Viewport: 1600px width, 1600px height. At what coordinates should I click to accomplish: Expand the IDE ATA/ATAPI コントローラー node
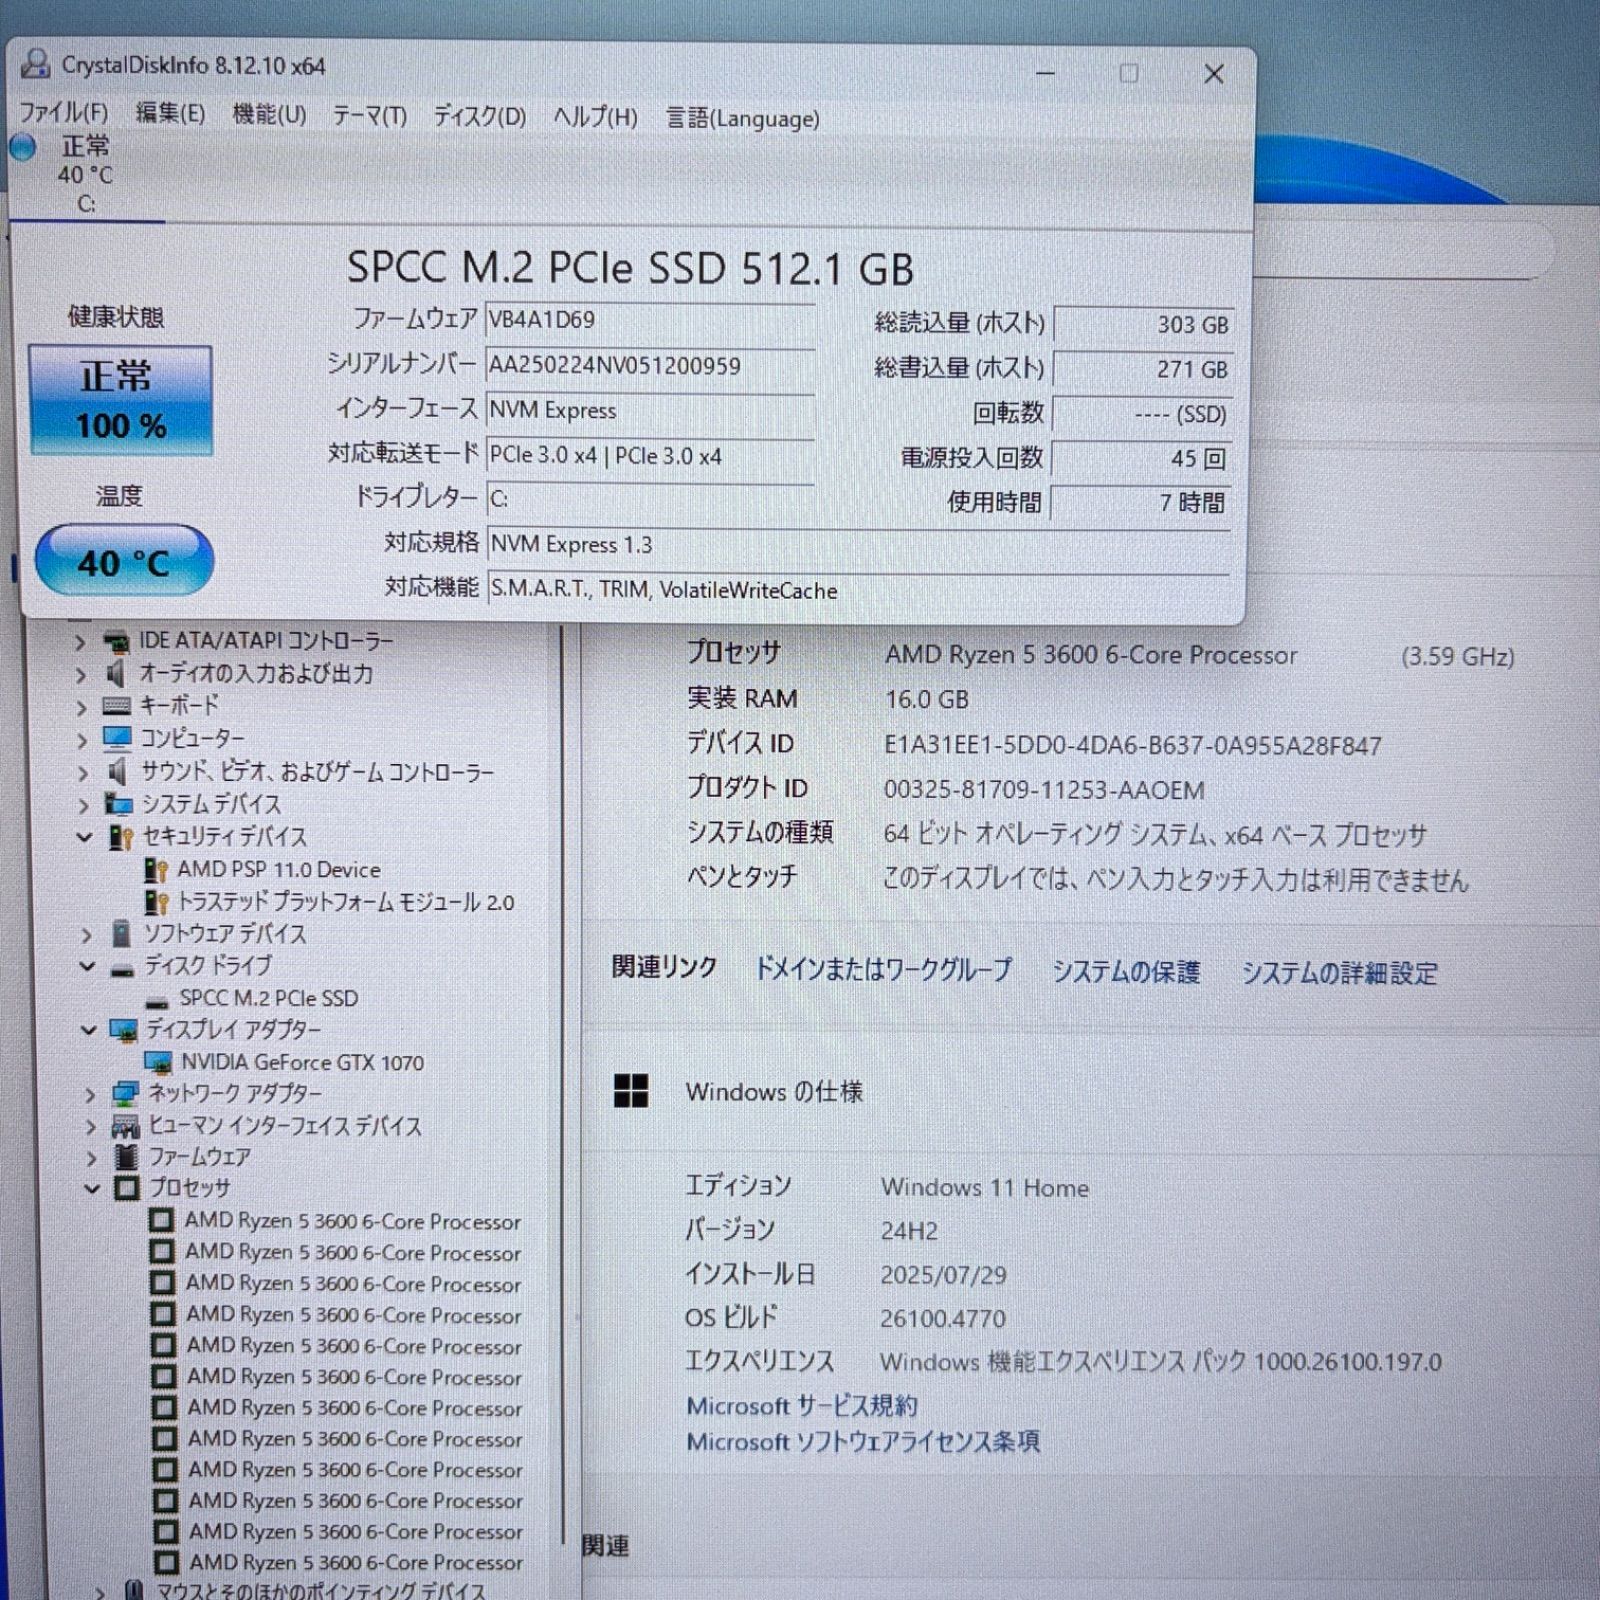tap(80, 642)
